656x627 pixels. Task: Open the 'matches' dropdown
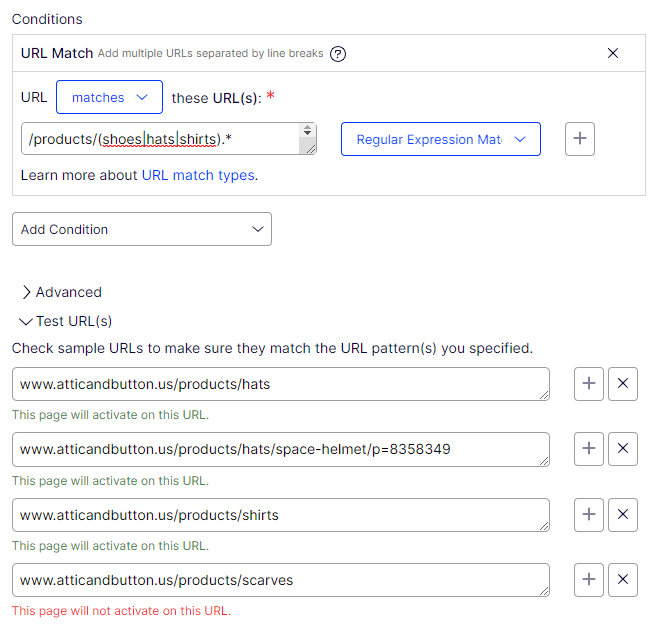[109, 98]
